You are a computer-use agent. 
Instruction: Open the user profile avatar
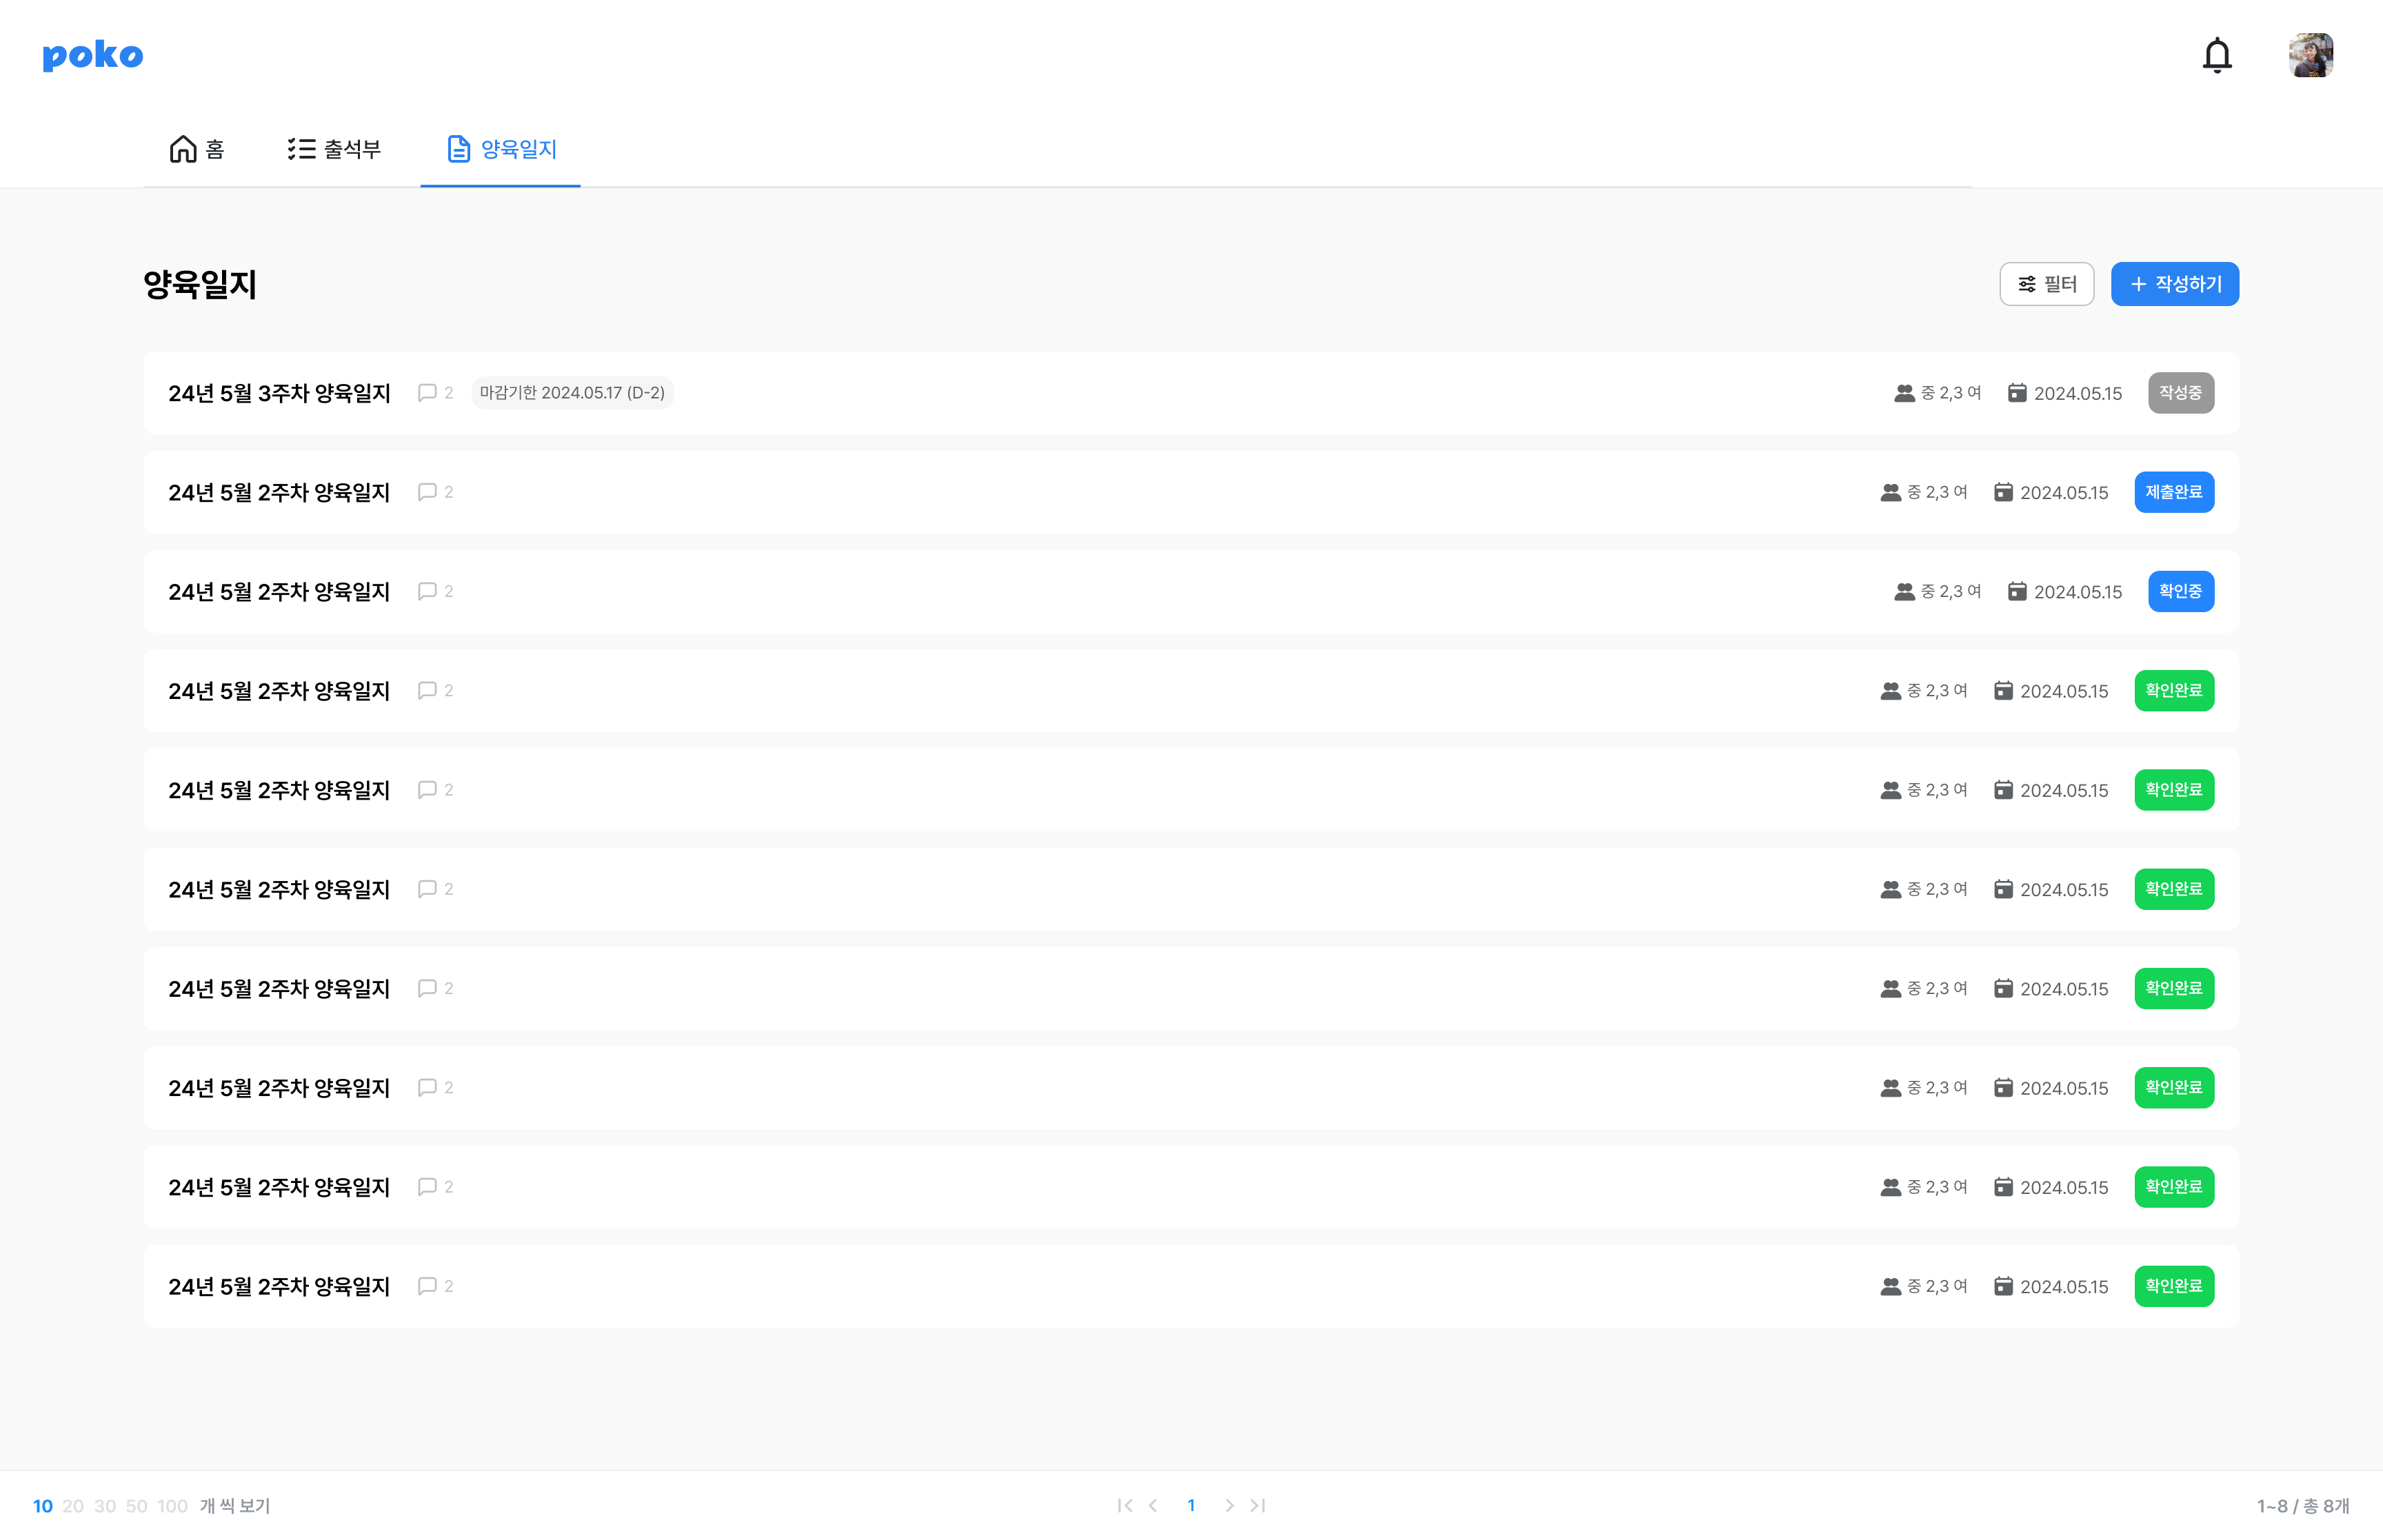tap(2310, 55)
